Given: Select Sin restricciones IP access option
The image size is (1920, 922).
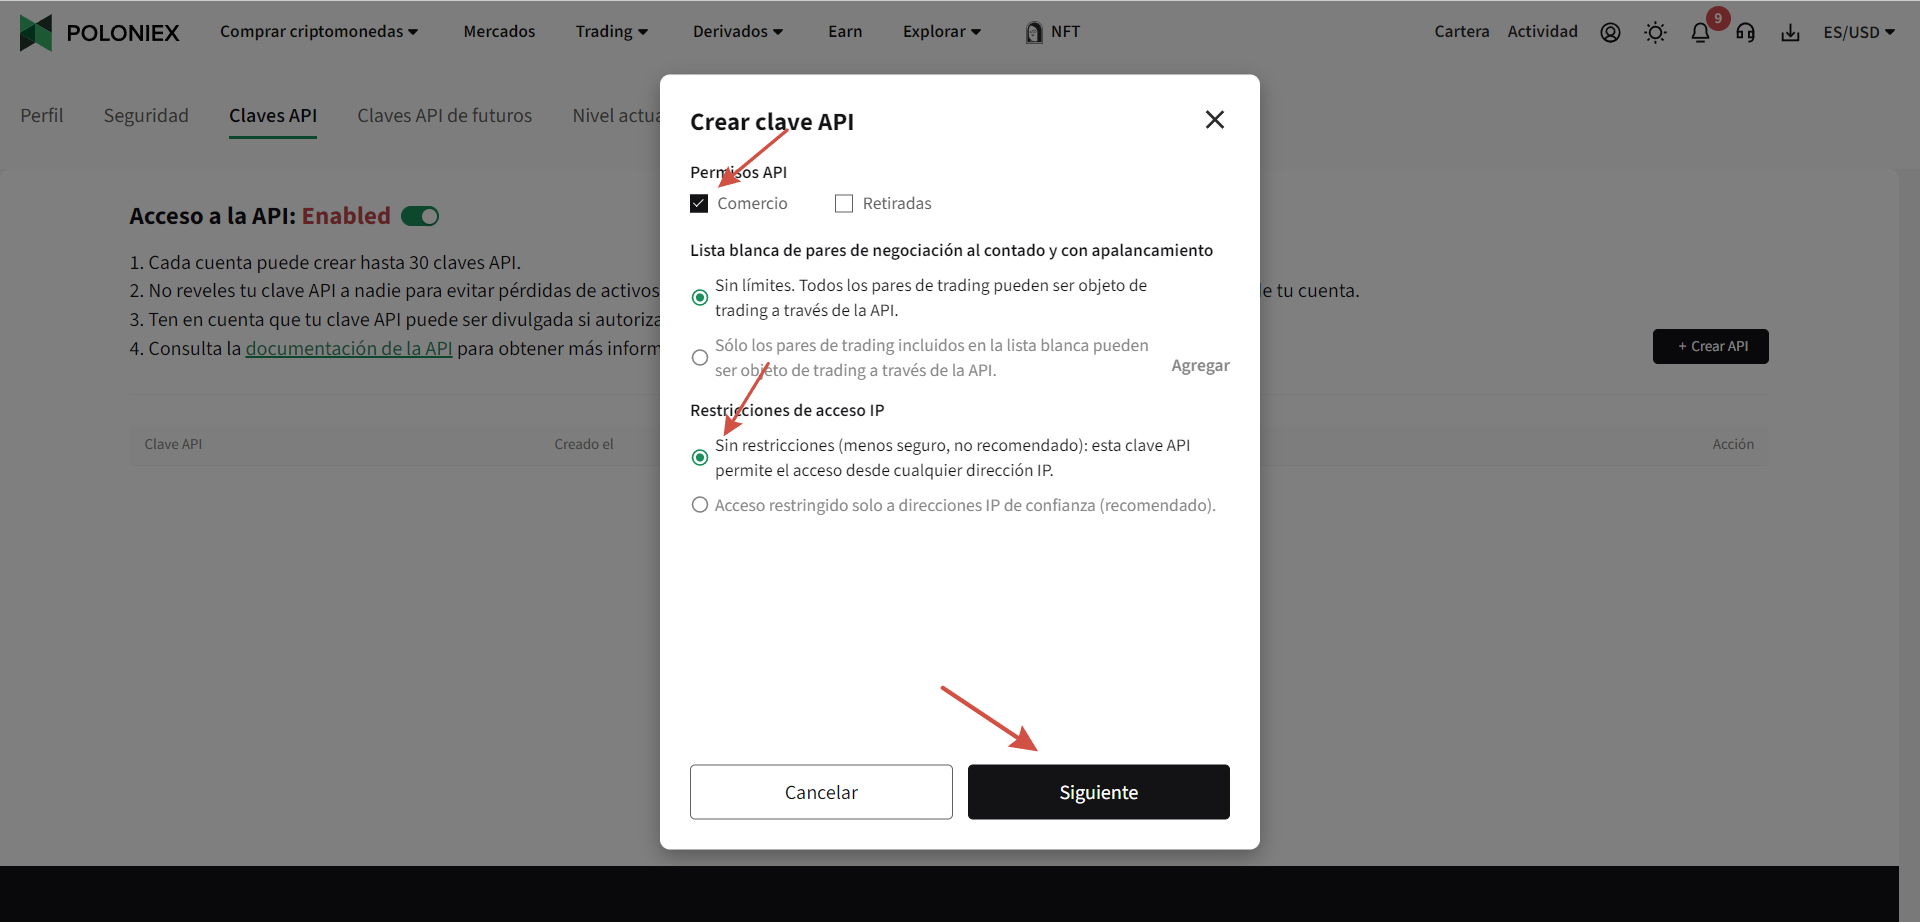Looking at the screenshot, I should [x=700, y=458].
